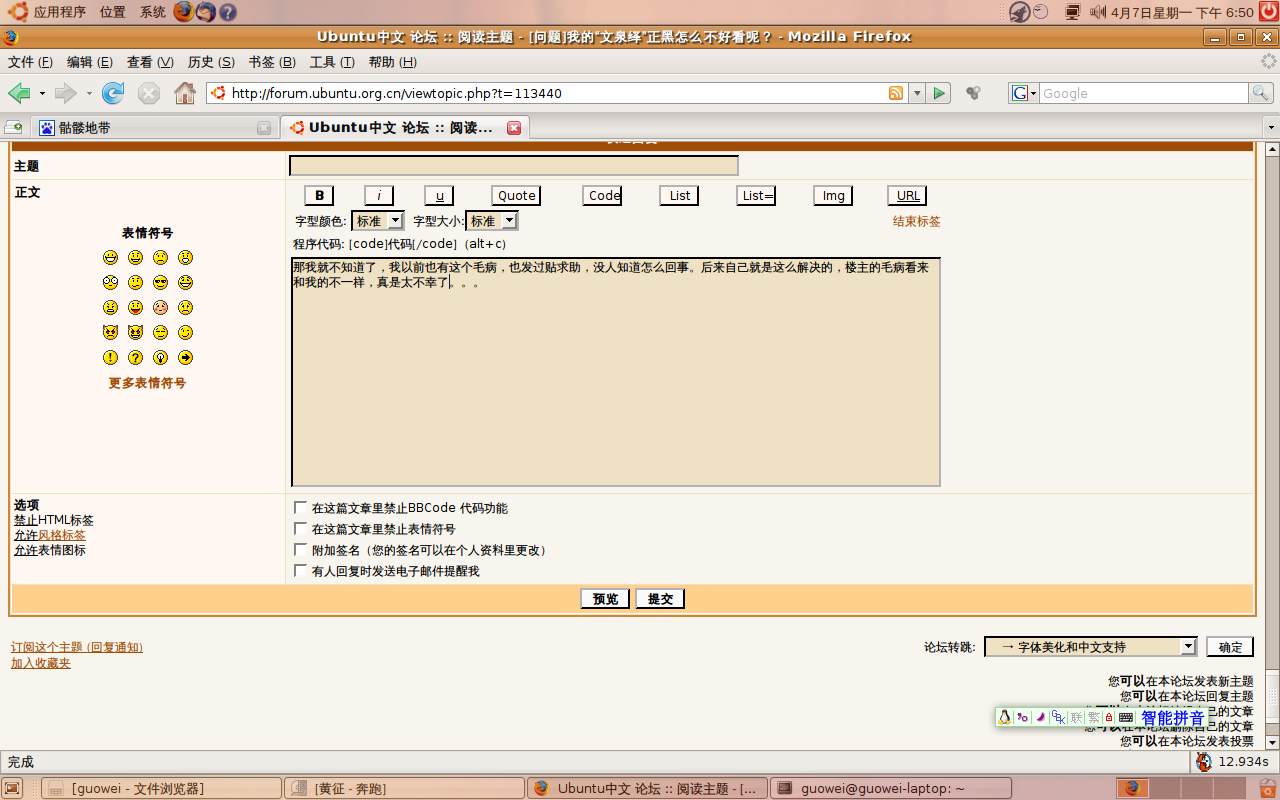Screen dimensions: 1280x800
Task: Switch to the guowei@guowei-laptop terminal in the taskbar
Action: [x=893, y=788]
